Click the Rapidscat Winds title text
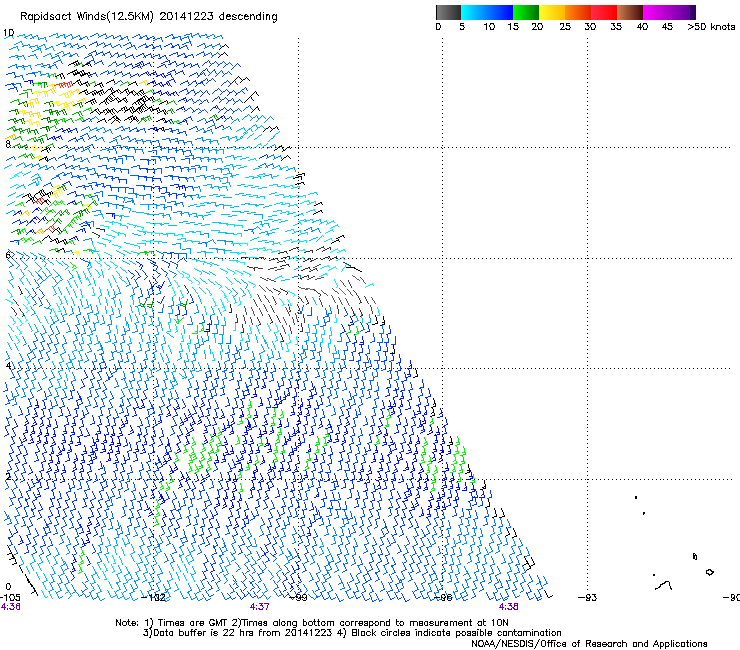This screenshot has height=650, width=740. 149,17
